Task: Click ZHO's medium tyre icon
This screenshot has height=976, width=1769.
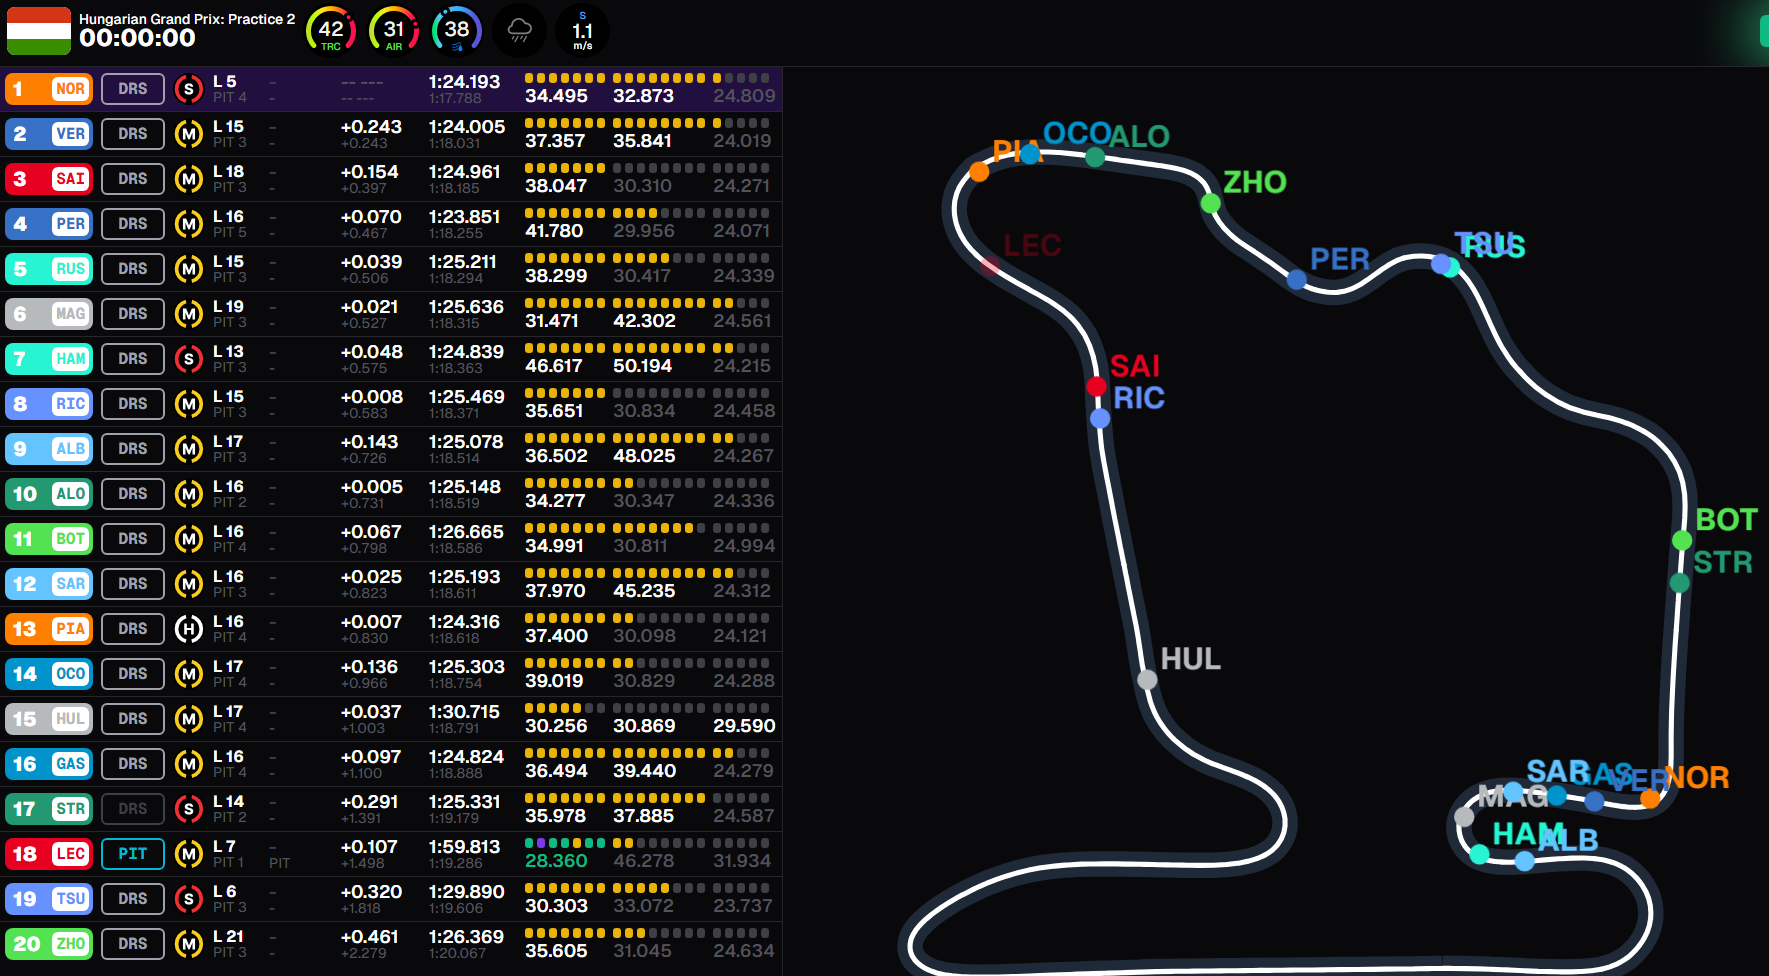Action: pos(189,944)
